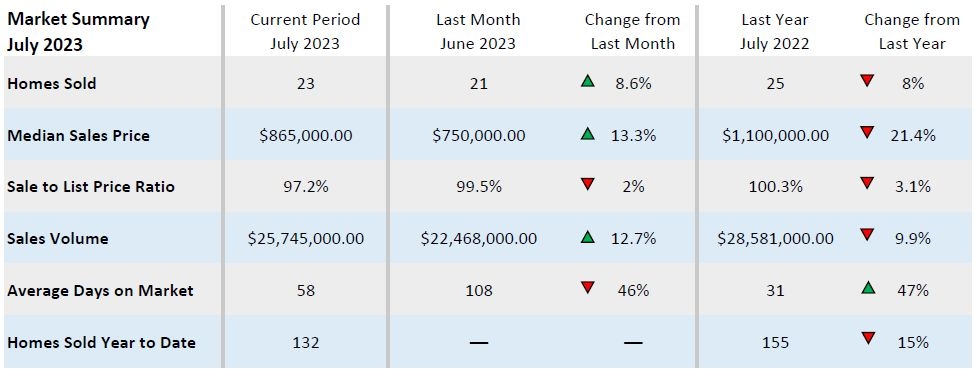Click the $25,745,000.00 sales volume cell

[306, 238]
